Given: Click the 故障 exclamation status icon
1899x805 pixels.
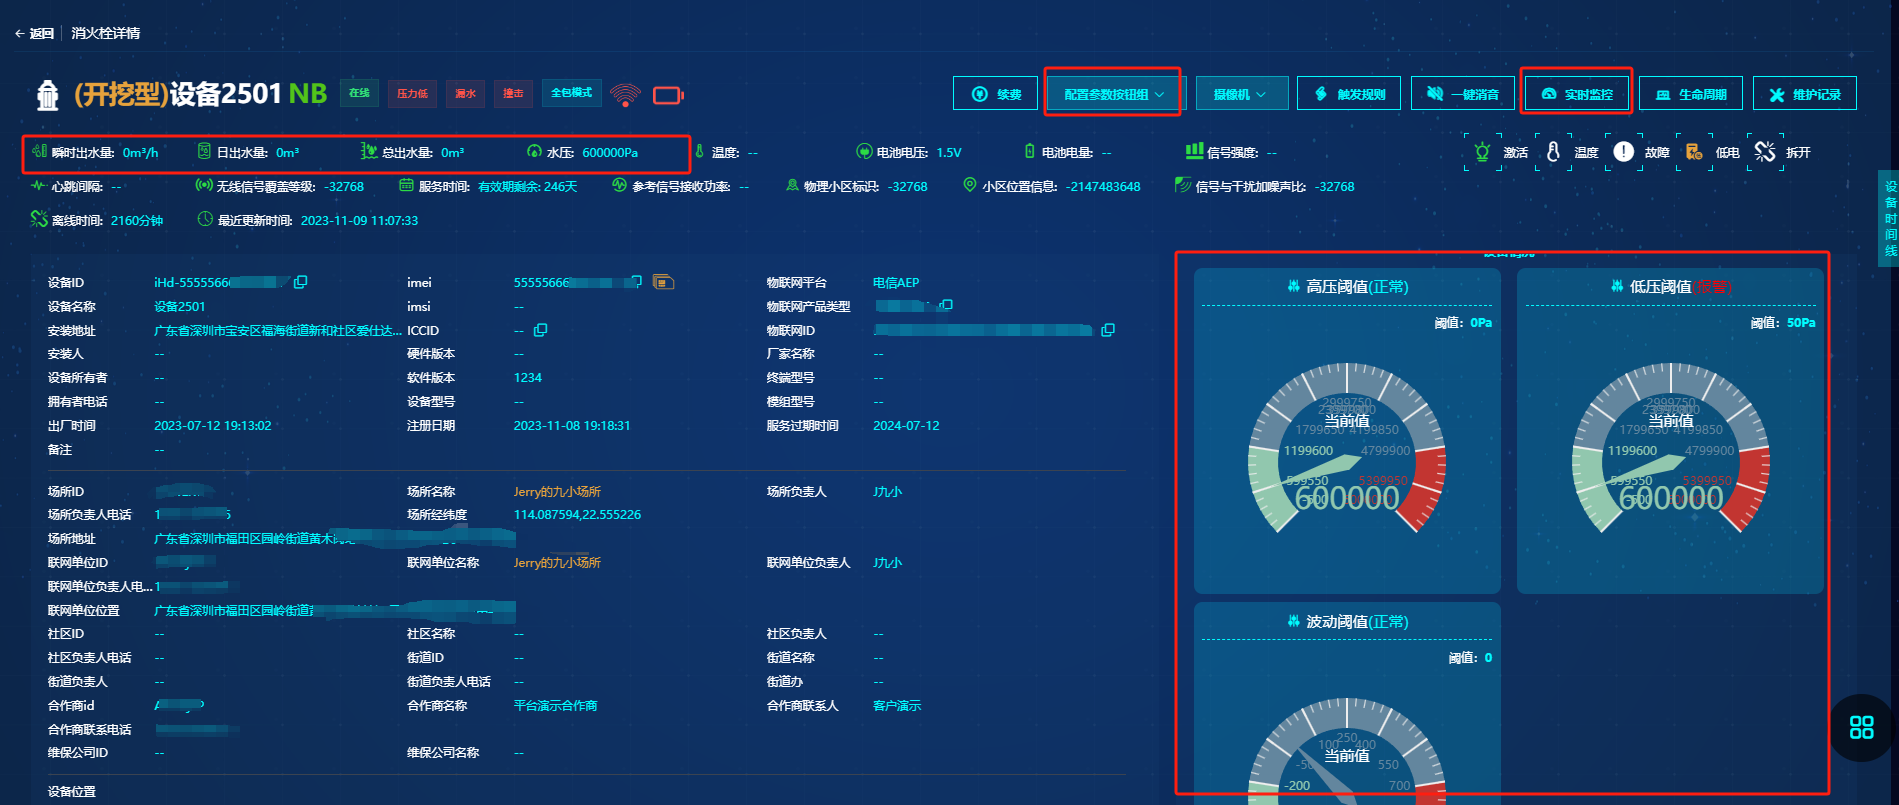Looking at the screenshot, I should click(1624, 152).
